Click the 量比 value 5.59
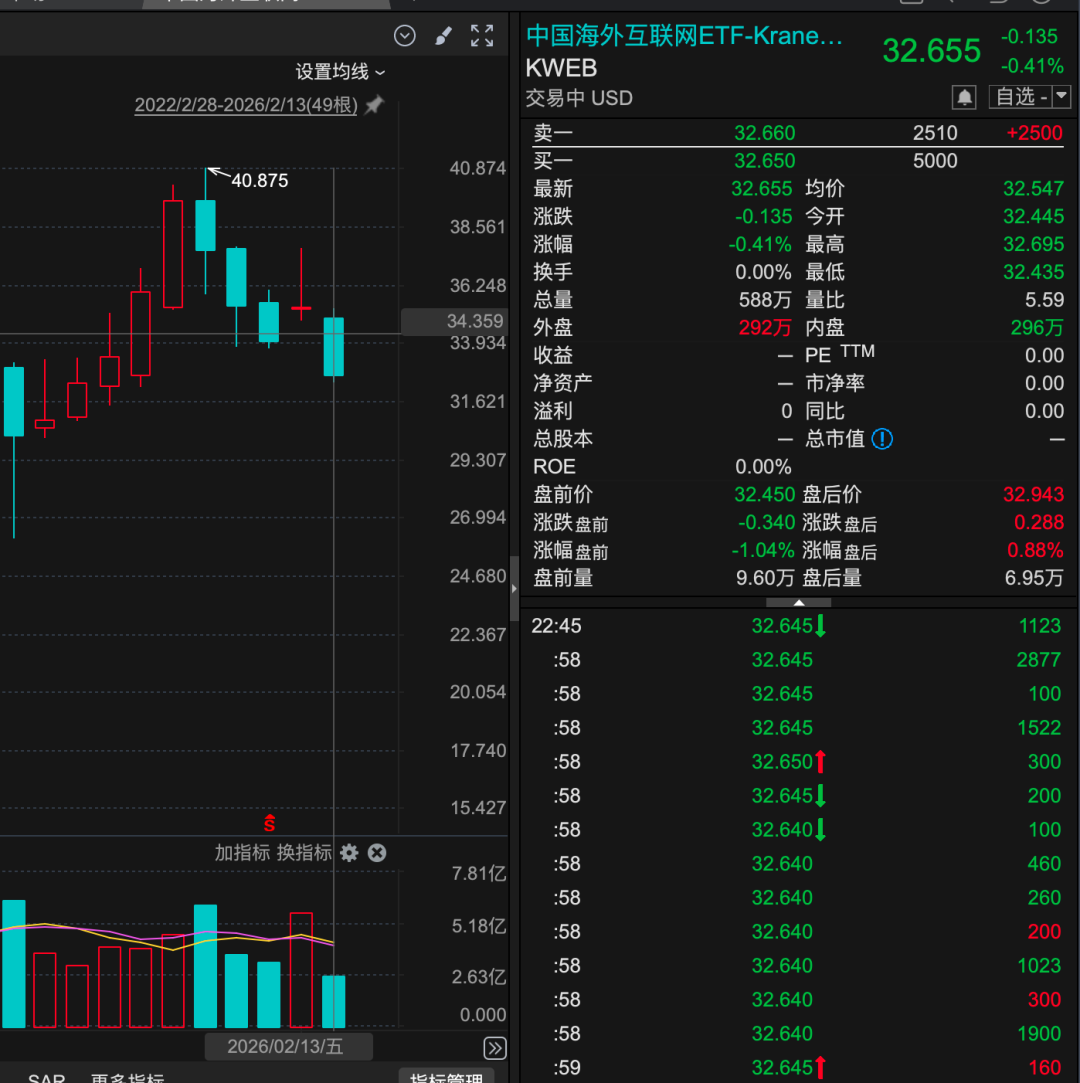1080x1083 pixels. click(1044, 300)
